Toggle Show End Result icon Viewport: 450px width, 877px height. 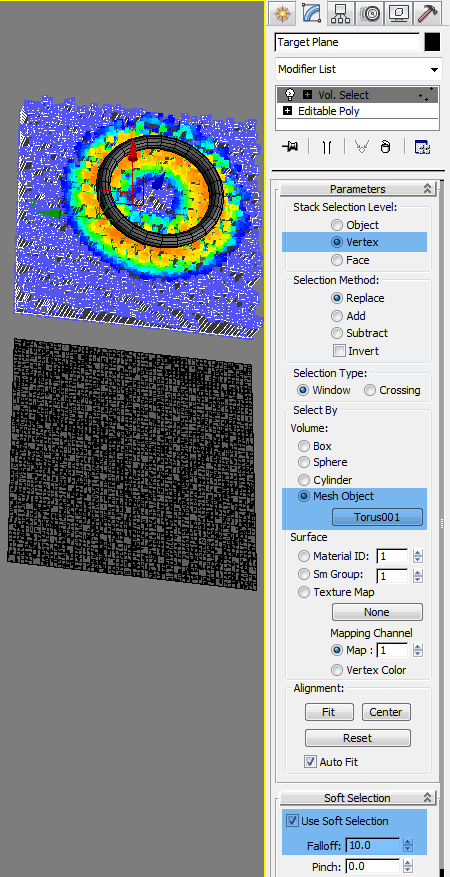pyautogui.click(x=327, y=147)
